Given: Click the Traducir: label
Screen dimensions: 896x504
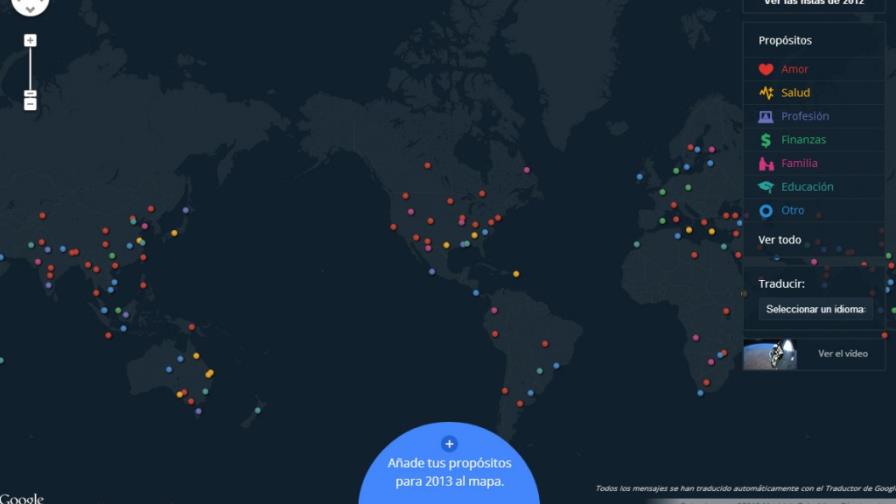Looking at the screenshot, I should tap(781, 284).
